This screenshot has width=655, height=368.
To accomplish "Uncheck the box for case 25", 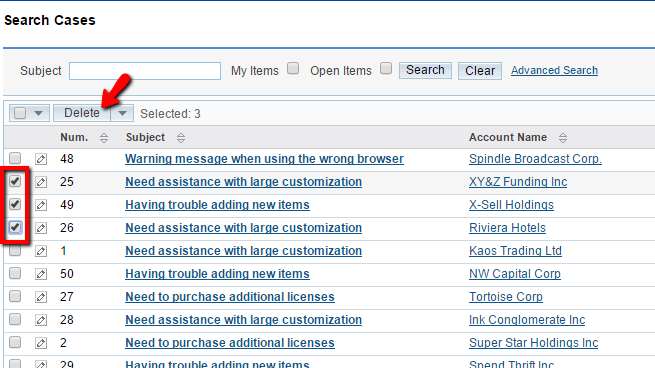I will (x=15, y=181).
